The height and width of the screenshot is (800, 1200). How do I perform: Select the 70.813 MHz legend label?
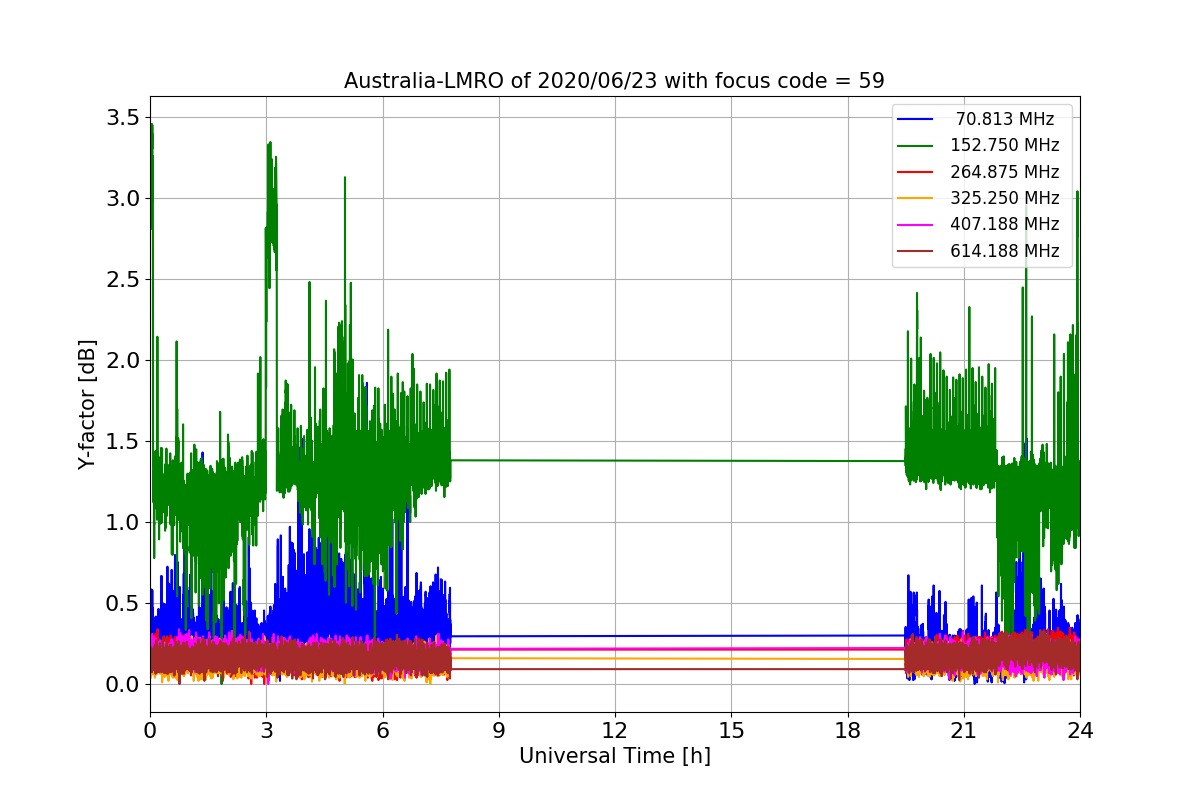[x=1005, y=119]
